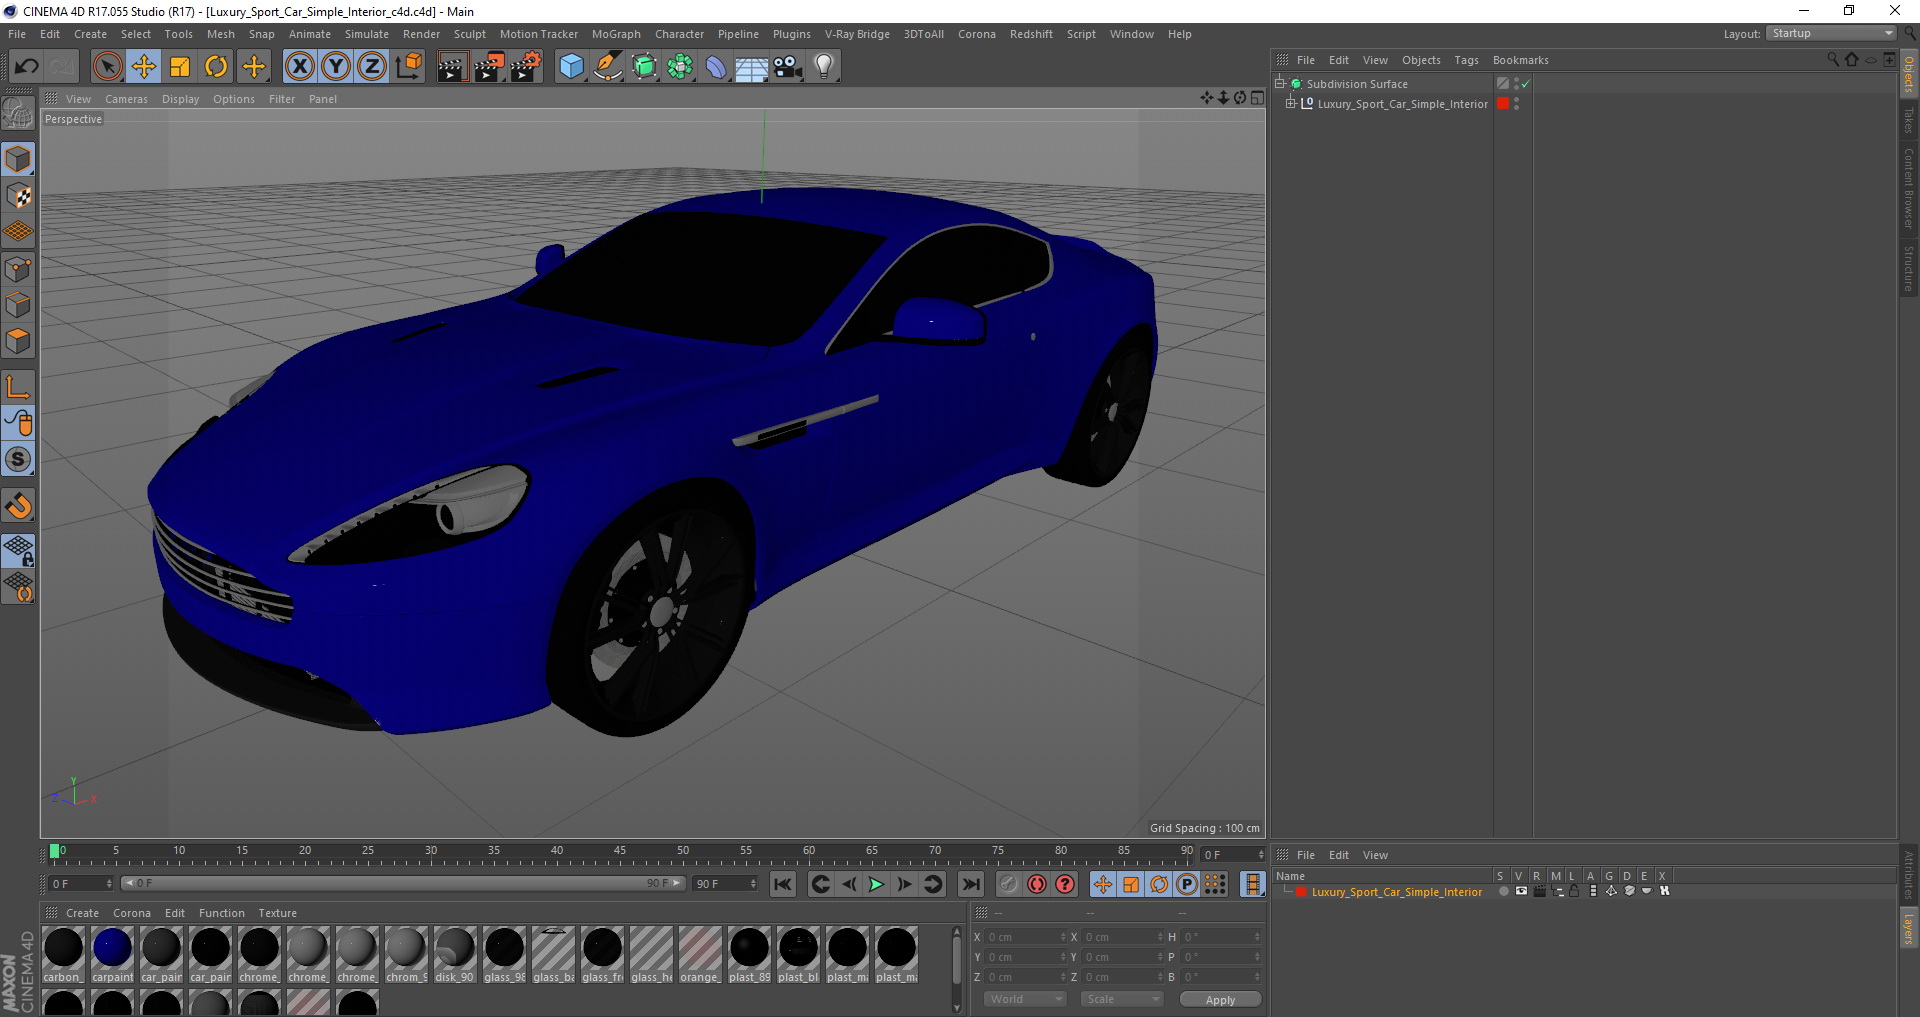Click the end frame 90 F field
Screen dimensions: 1920x1017
(726, 884)
